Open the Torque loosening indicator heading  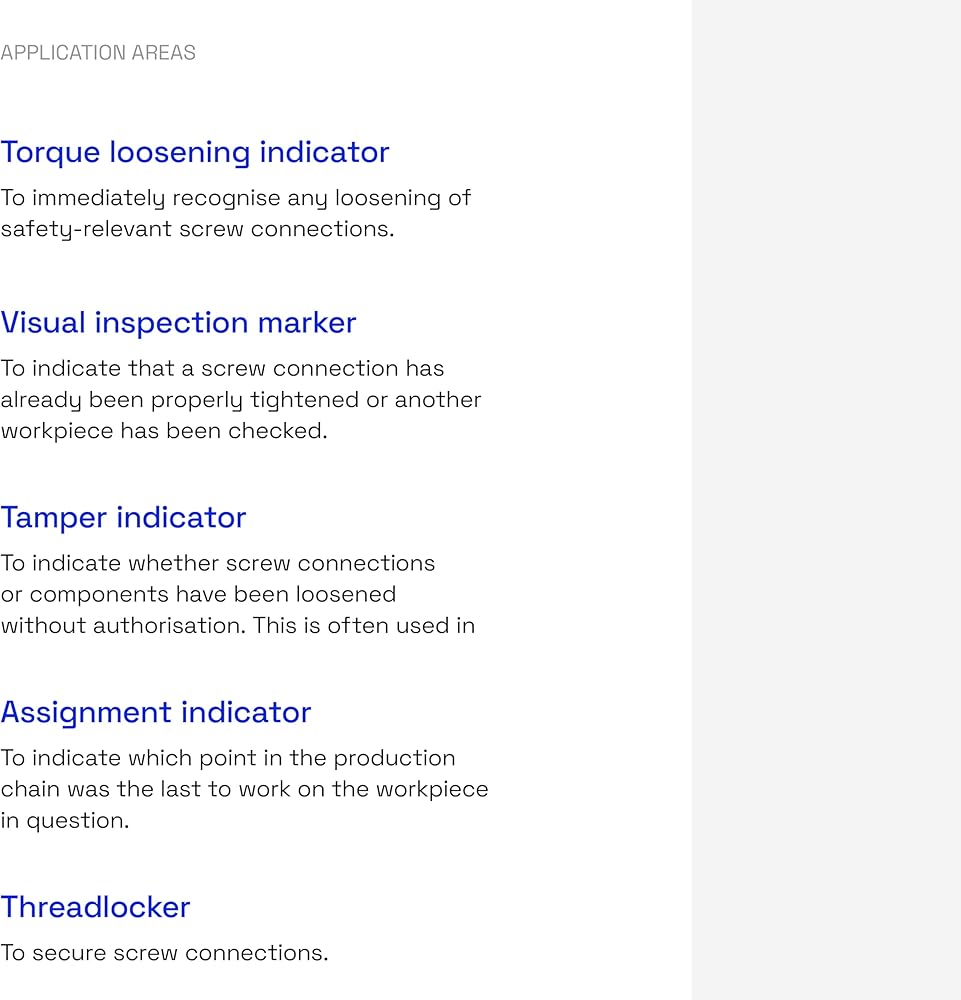click(194, 153)
